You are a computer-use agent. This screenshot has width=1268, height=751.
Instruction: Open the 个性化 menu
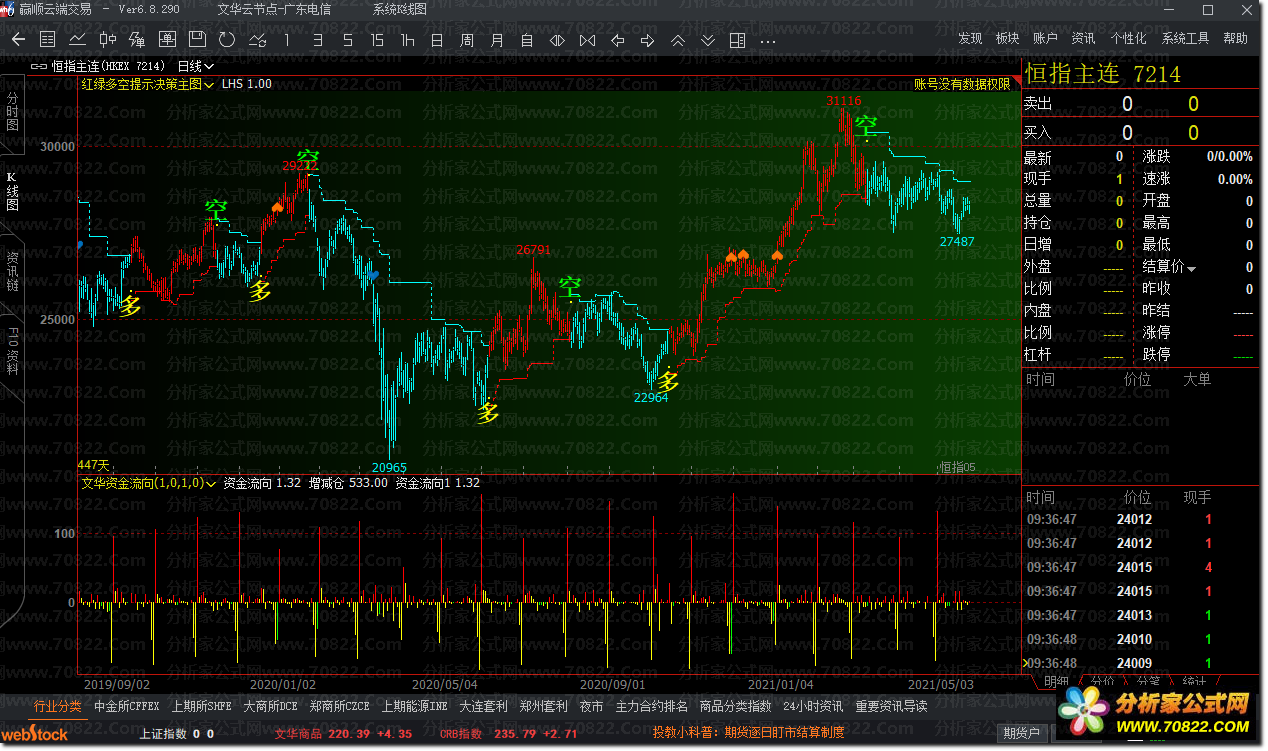1128,38
